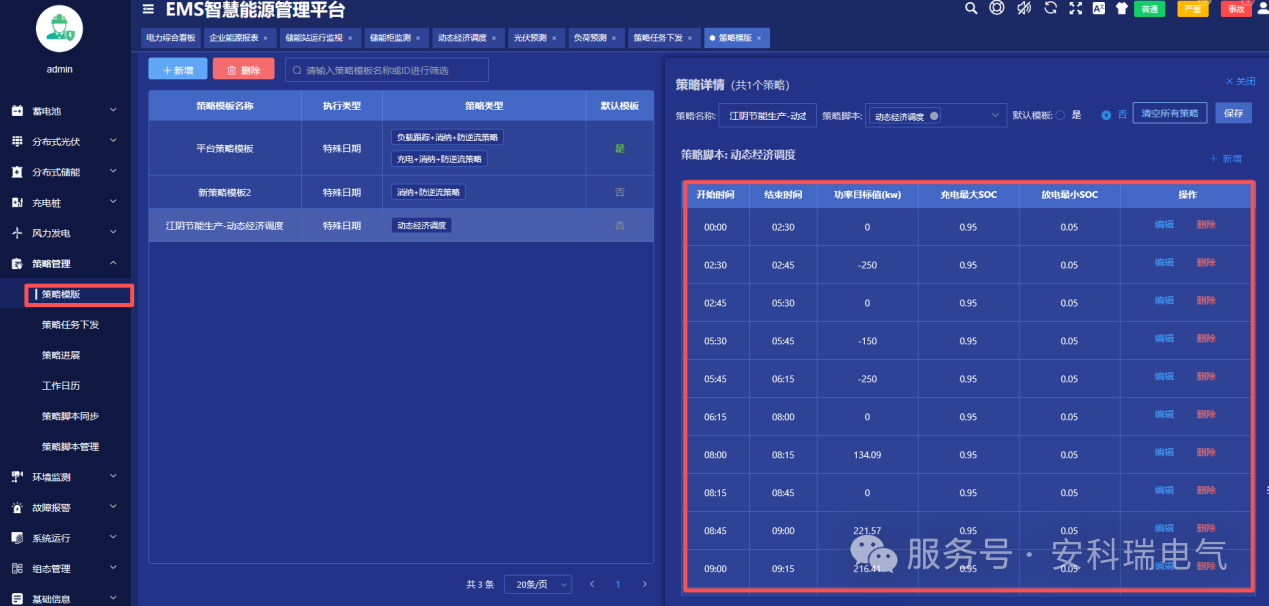Image resolution: width=1269 pixels, height=606 pixels.
Task: Switch to the 动态经济调度 tab
Action: point(462,38)
